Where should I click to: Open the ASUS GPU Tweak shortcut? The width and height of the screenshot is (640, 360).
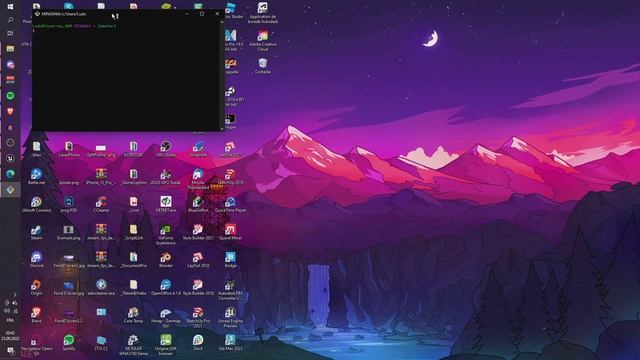pos(165,176)
